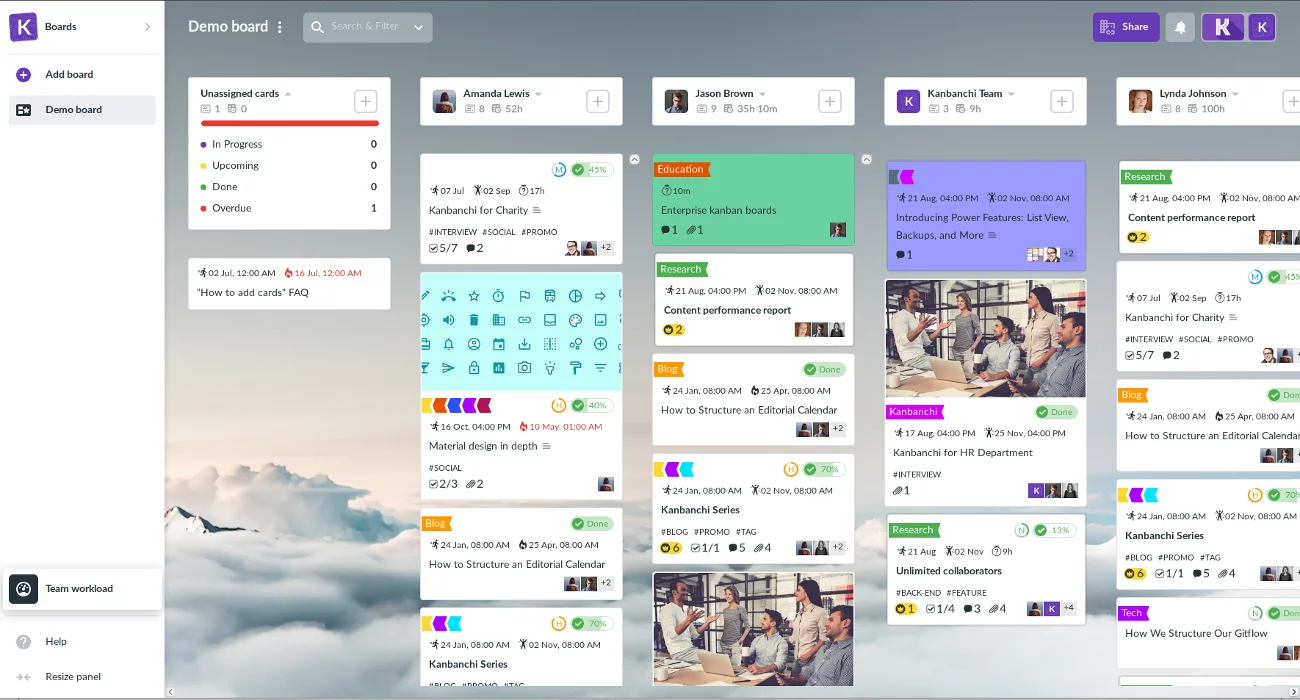Add a card to Unassigned cards list

[x=365, y=101]
